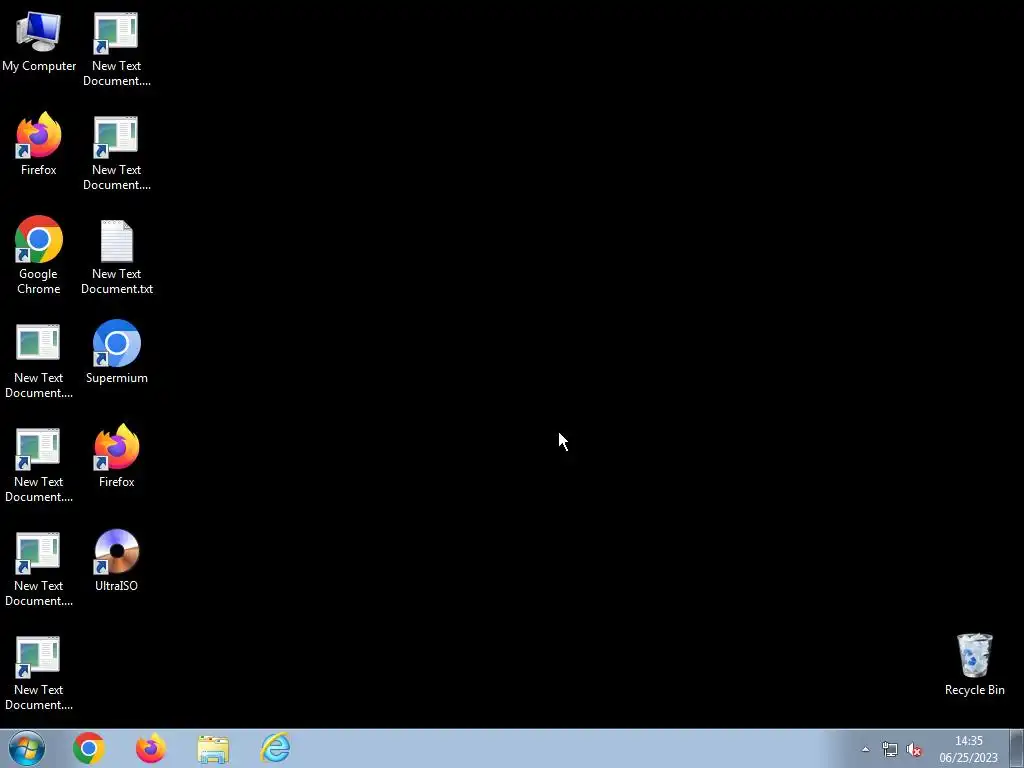
Task: Select the Recycle Bin icon
Action: [974, 664]
